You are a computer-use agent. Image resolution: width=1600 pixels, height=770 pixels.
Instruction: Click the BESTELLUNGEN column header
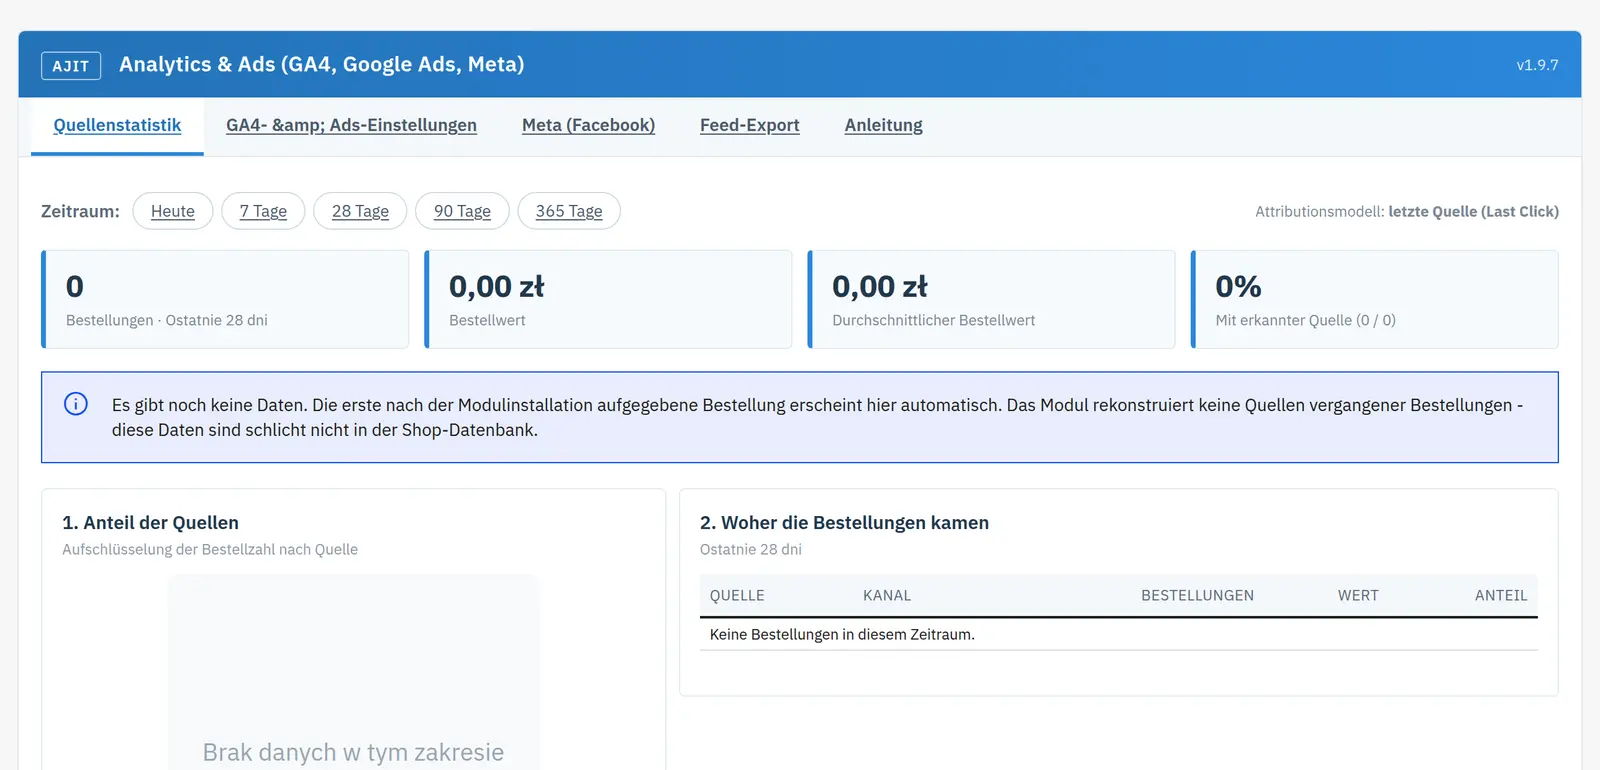[1197, 595]
